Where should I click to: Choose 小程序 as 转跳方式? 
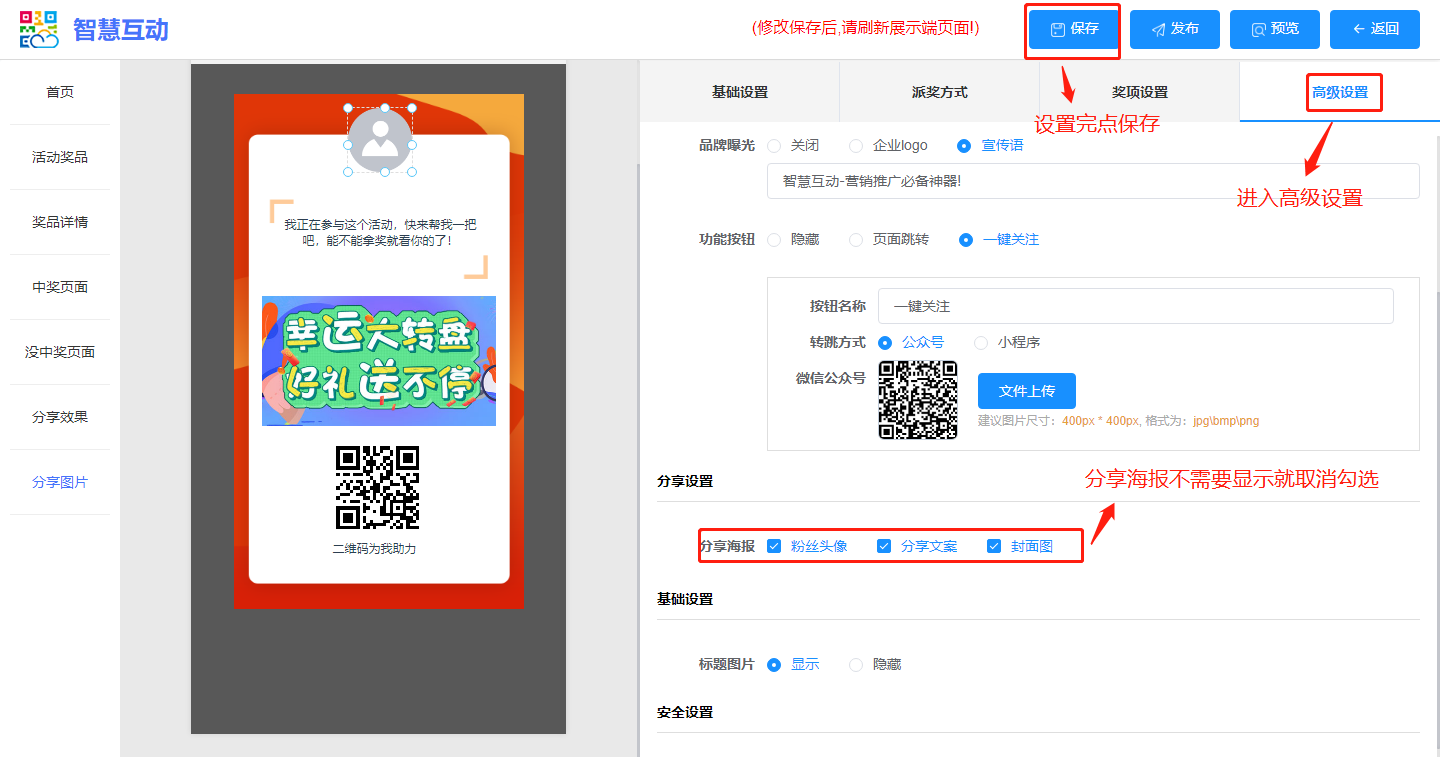pyautogui.click(x=981, y=342)
